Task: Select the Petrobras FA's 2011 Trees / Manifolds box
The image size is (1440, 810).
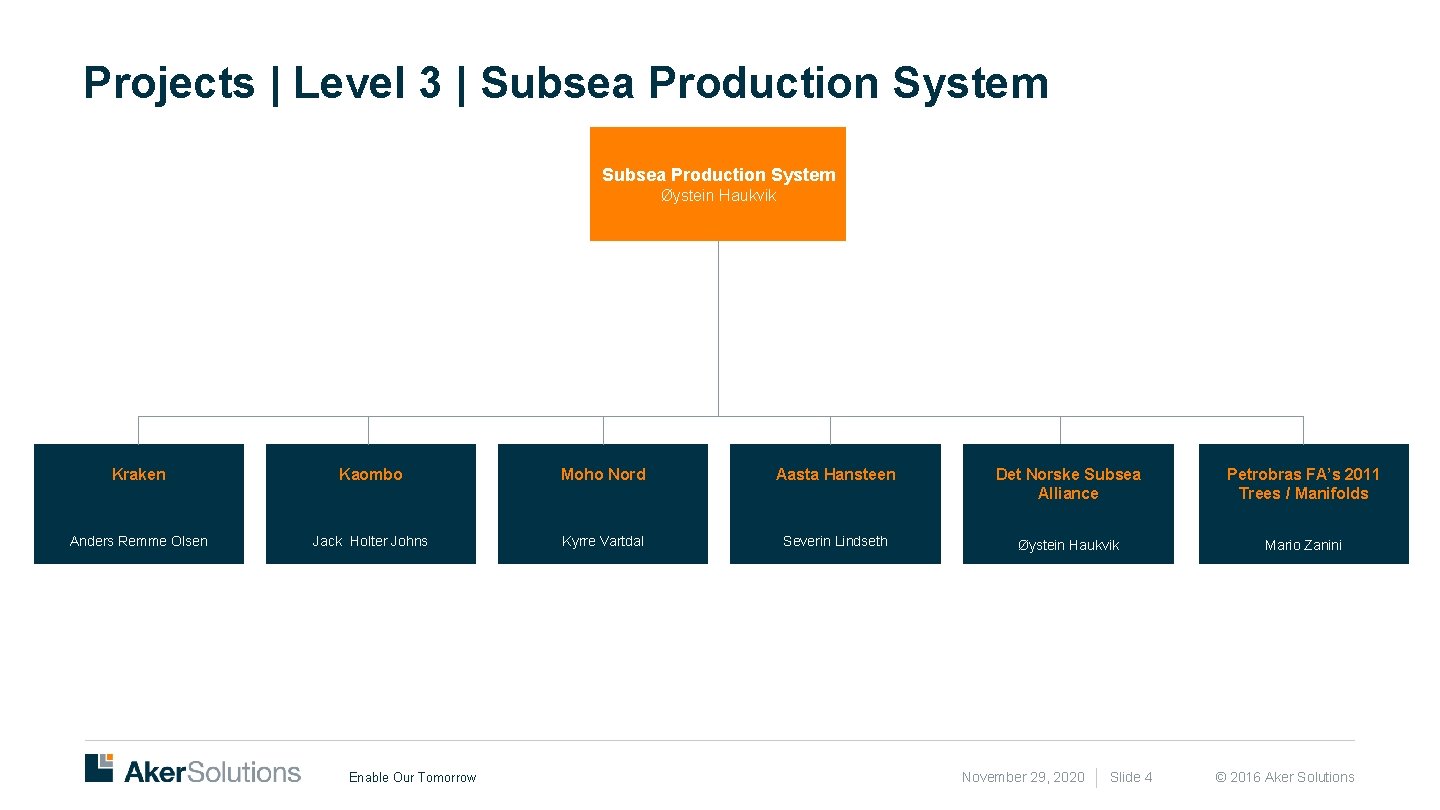Action: tap(1303, 504)
